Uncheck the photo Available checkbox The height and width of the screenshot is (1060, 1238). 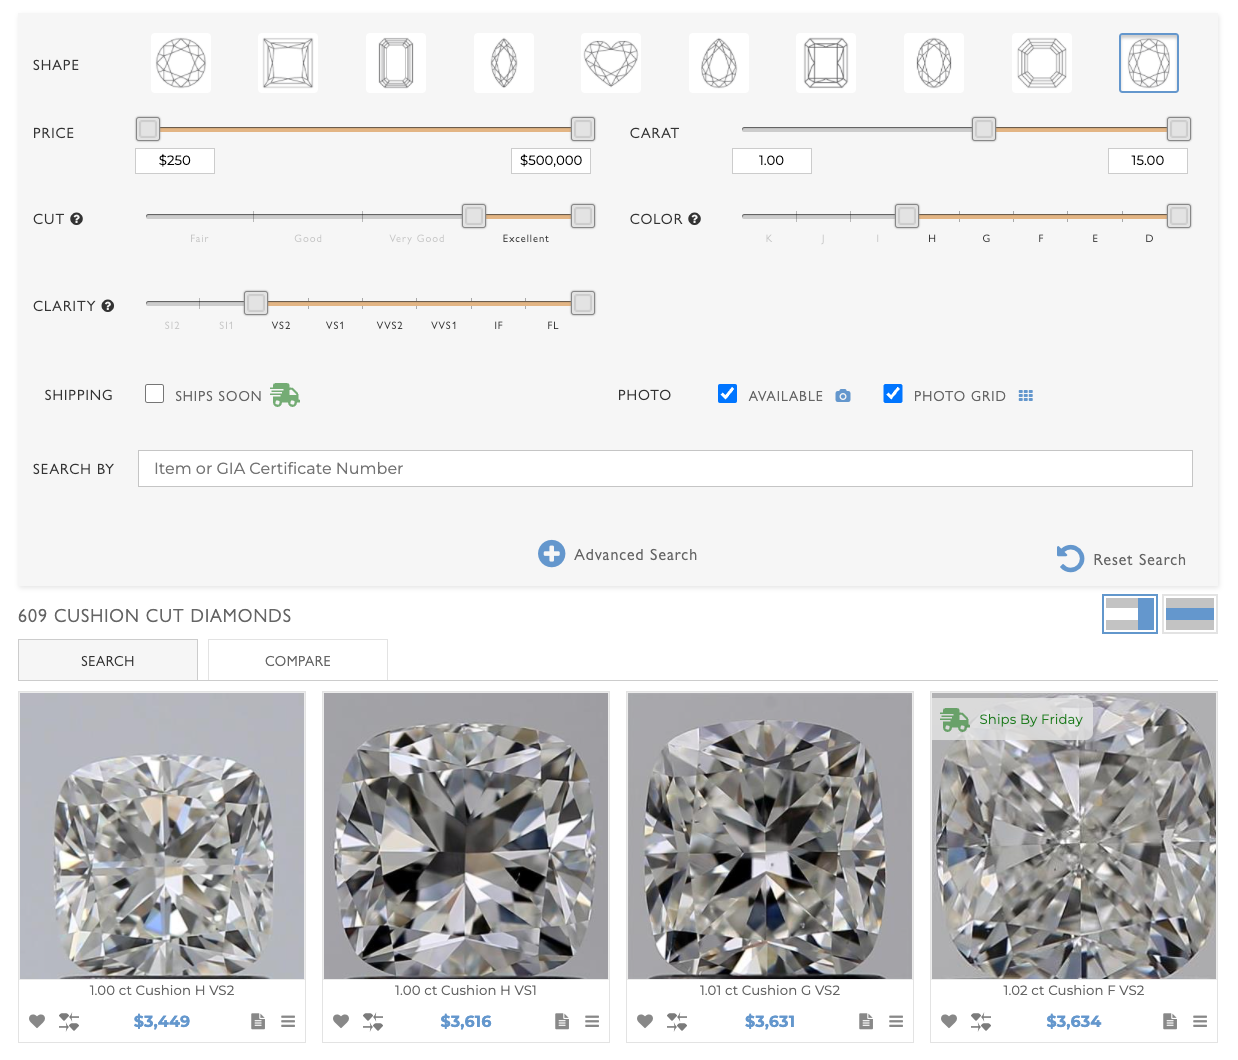[728, 394]
